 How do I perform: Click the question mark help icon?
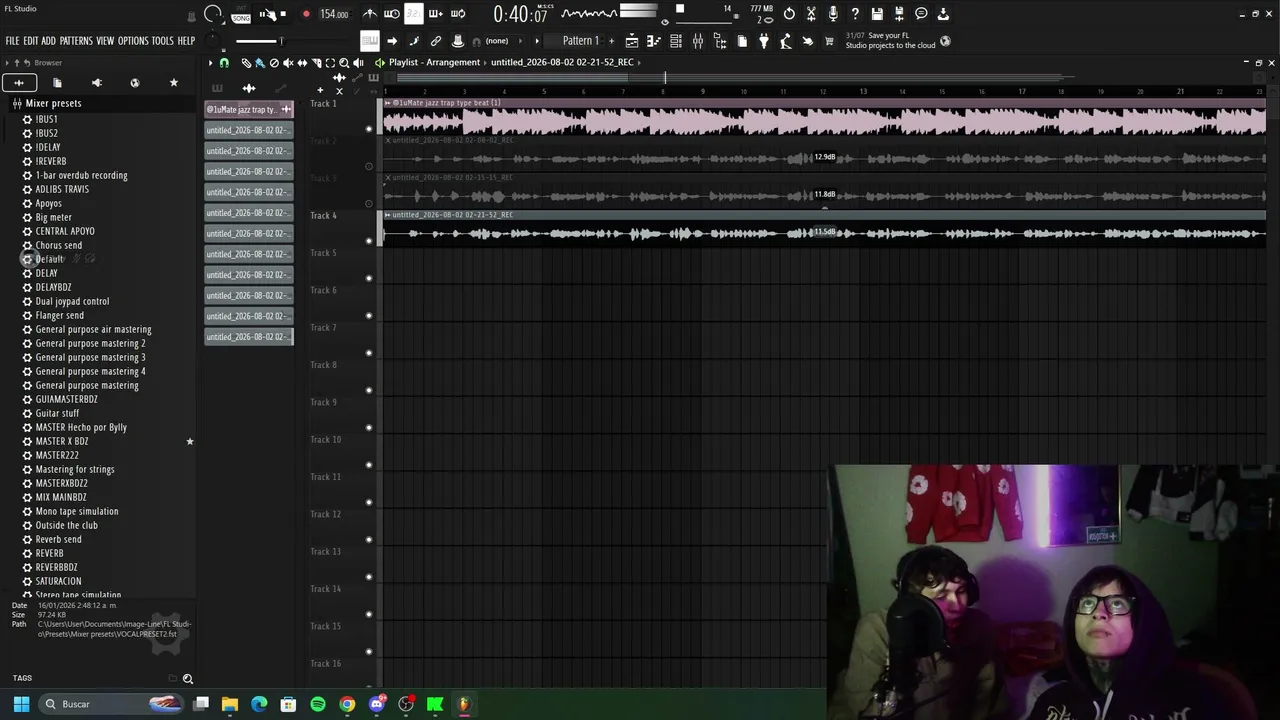(x=855, y=14)
